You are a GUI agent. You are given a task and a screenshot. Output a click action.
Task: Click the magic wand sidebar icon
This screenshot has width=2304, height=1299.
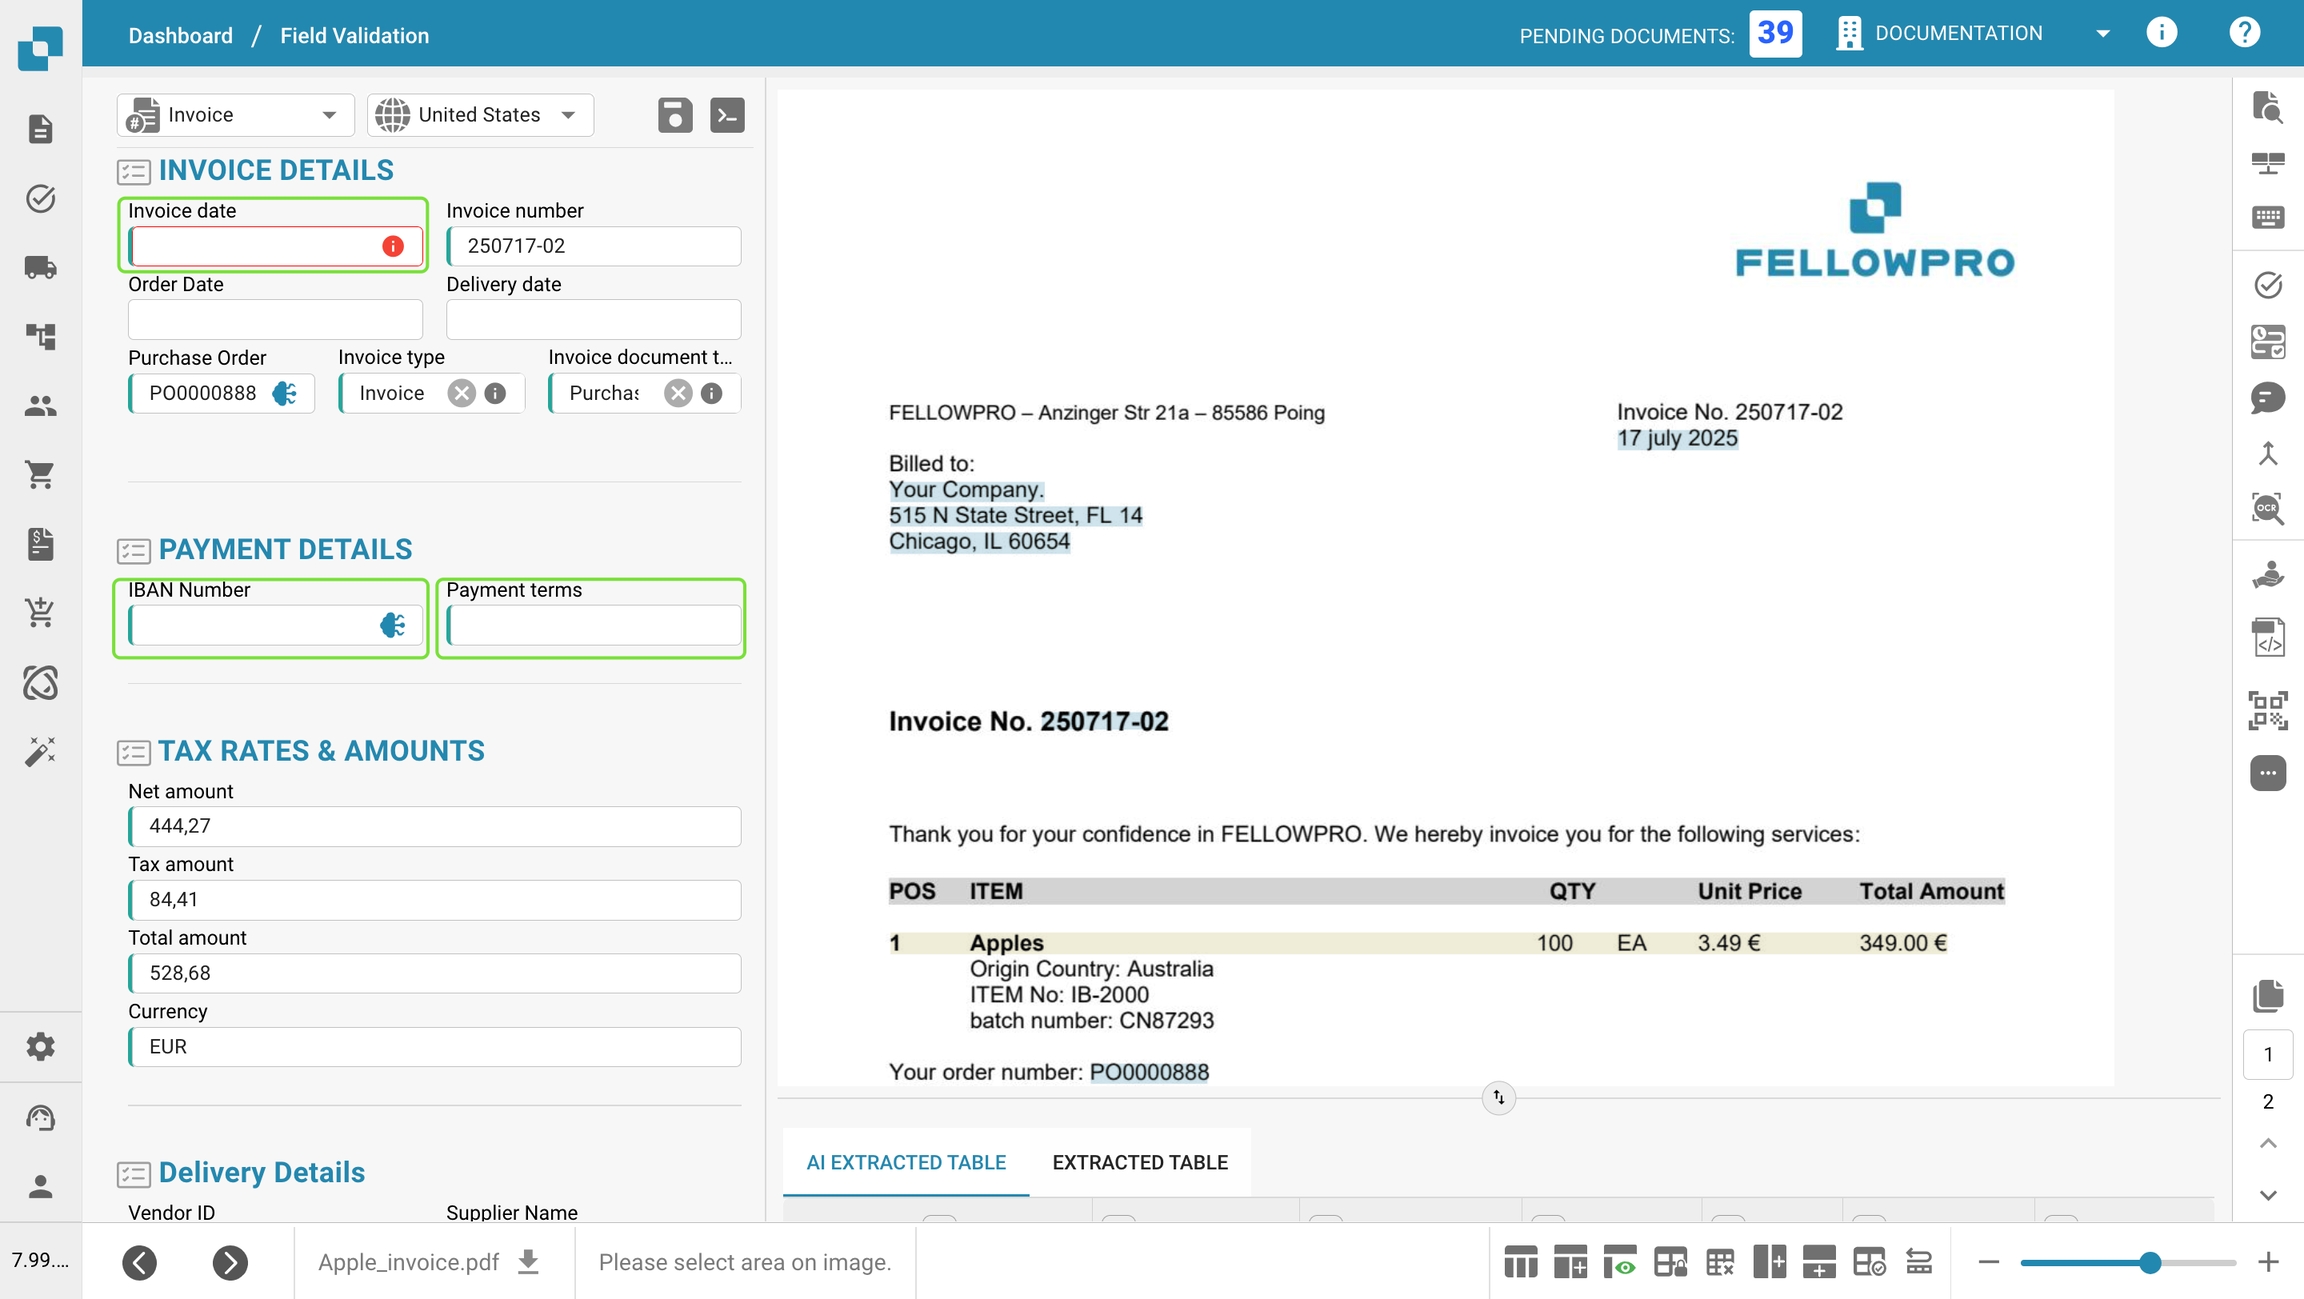[x=40, y=751]
